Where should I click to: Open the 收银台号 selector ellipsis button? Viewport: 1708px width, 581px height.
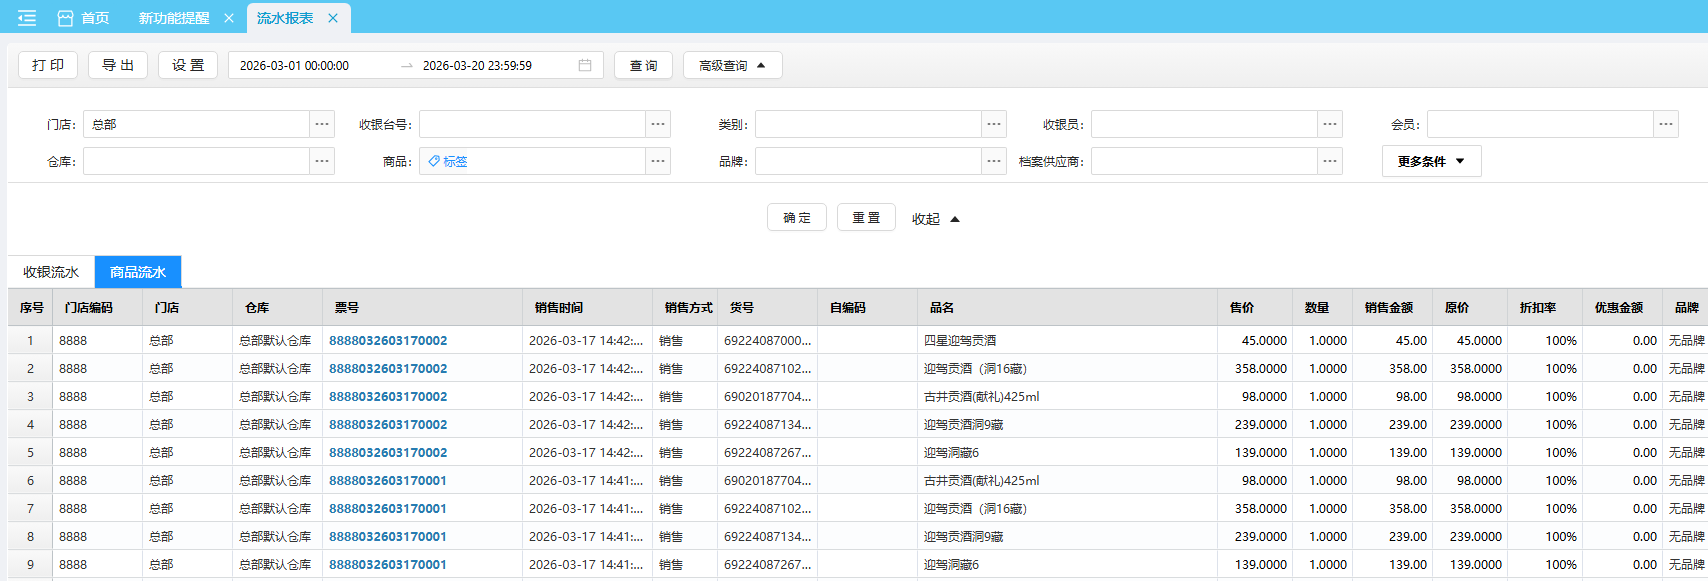pos(657,124)
